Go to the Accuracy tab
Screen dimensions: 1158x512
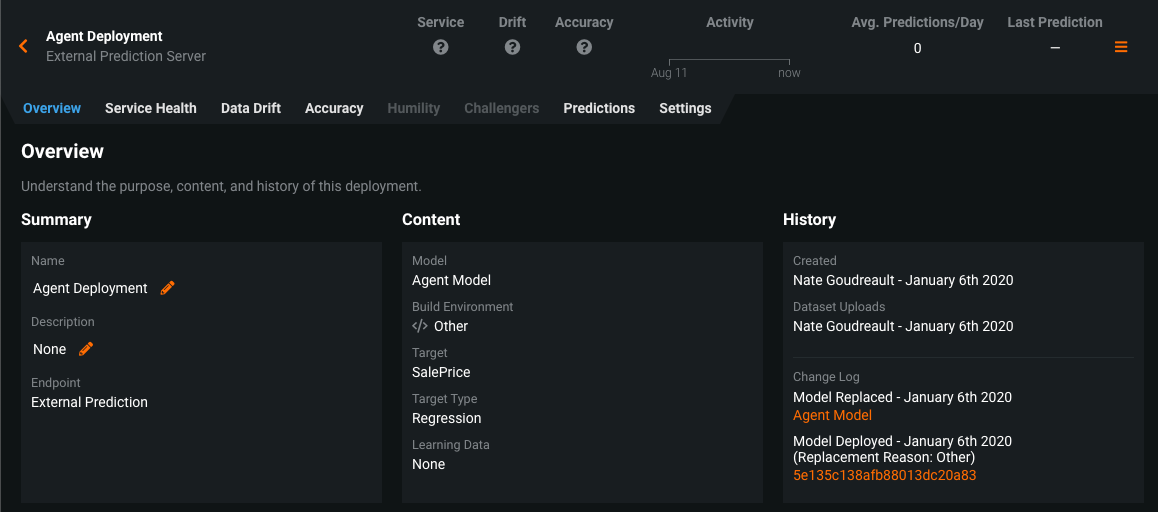(x=334, y=108)
